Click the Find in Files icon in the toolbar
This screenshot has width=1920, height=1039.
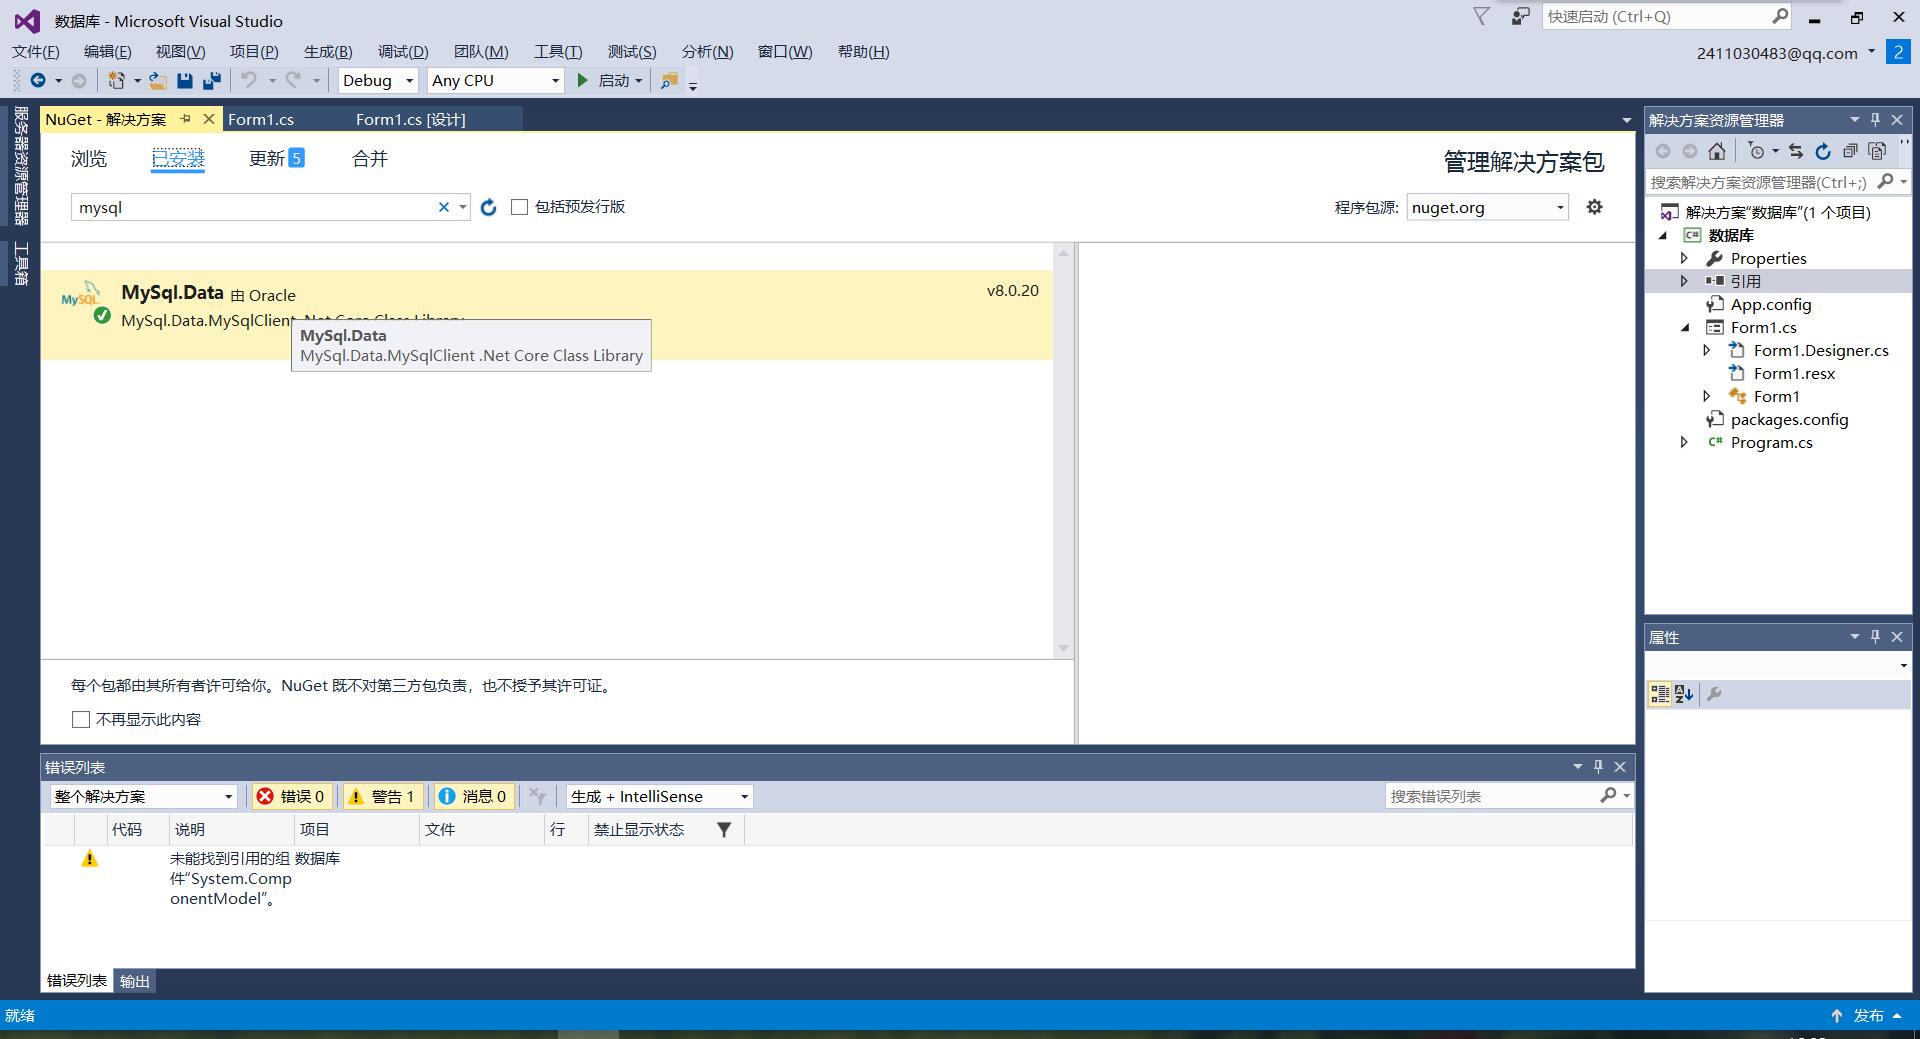(670, 80)
